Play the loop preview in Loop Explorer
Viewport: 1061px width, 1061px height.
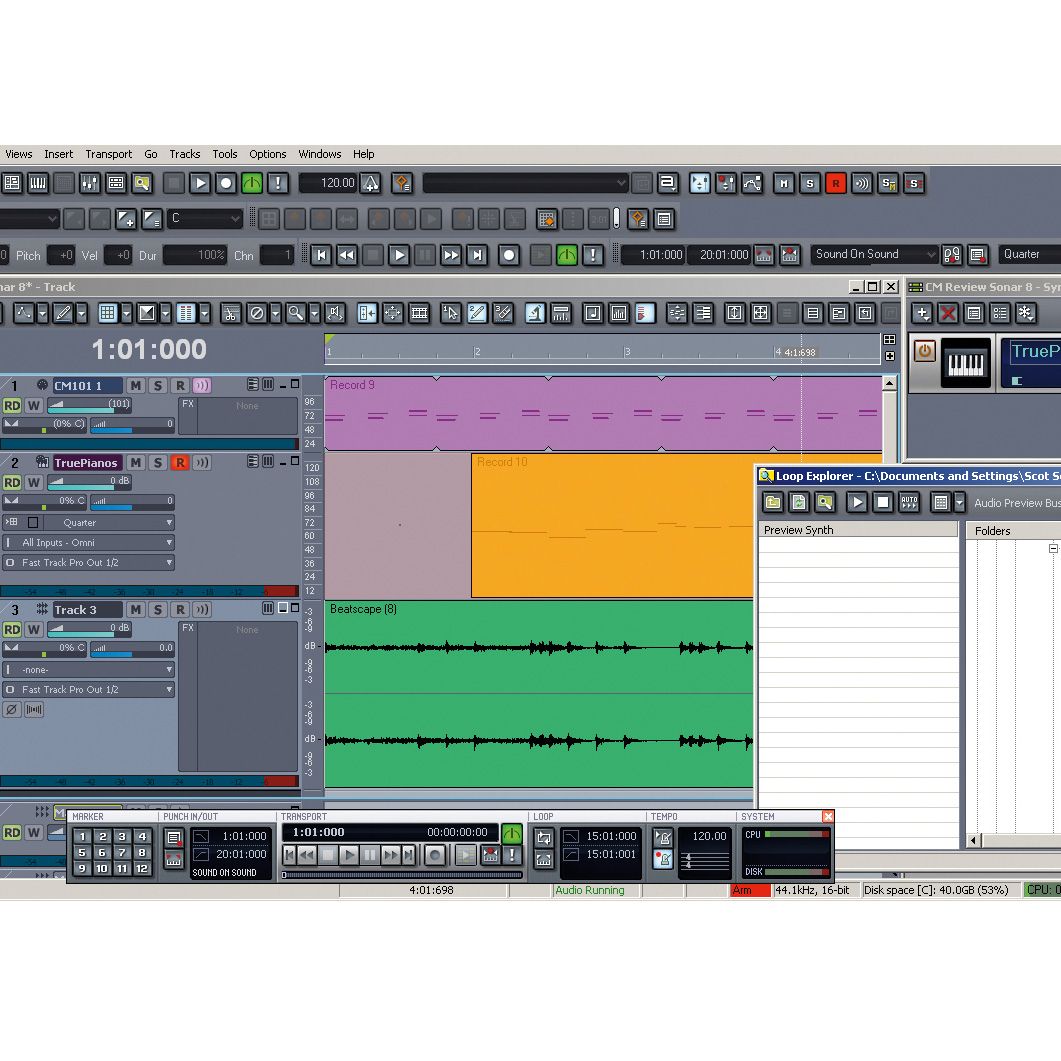(x=856, y=502)
